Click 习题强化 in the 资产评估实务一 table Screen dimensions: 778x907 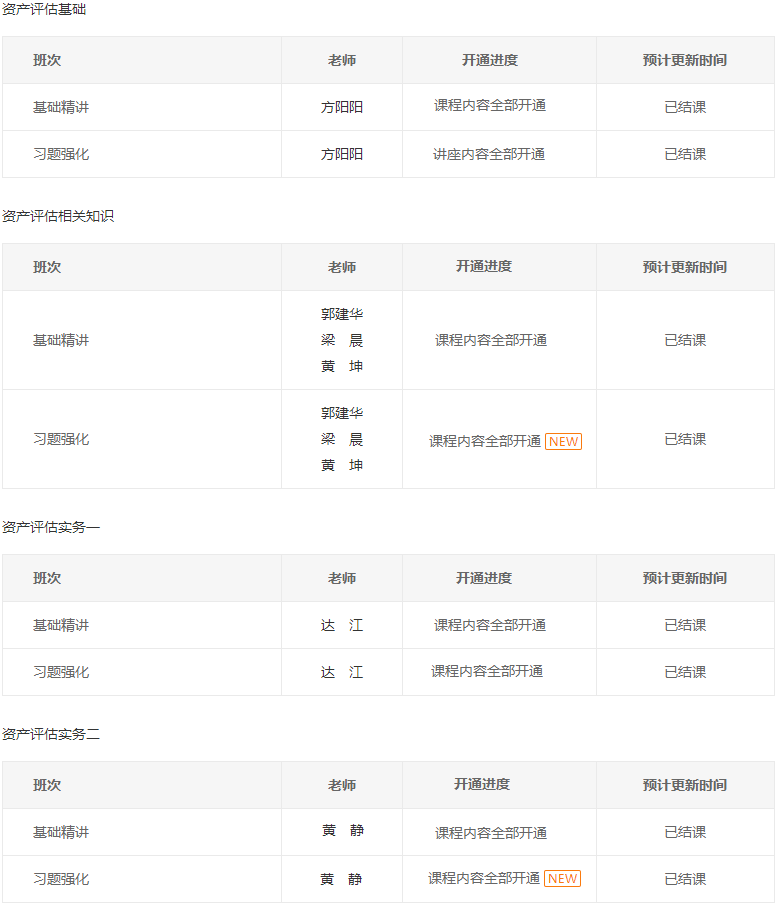tap(61, 672)
